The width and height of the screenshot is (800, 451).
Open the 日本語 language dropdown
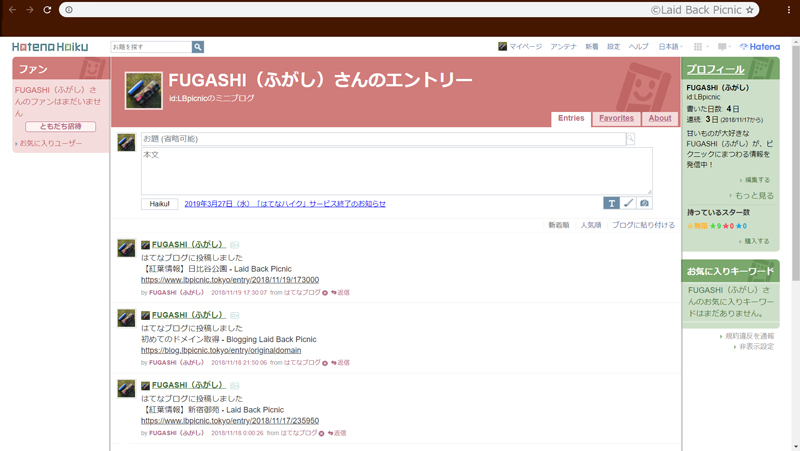click(x=670, y=46)
